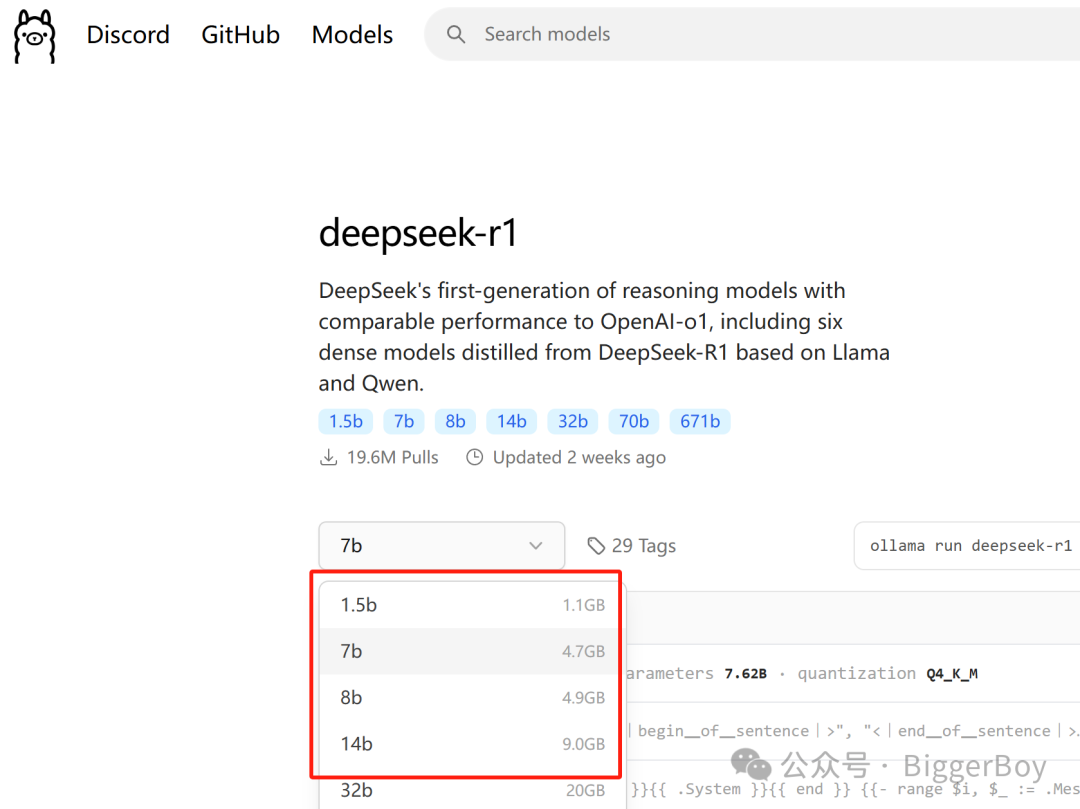
Task: Focus the Search models field
Action: pyautogui.click(x=752, y=34)
